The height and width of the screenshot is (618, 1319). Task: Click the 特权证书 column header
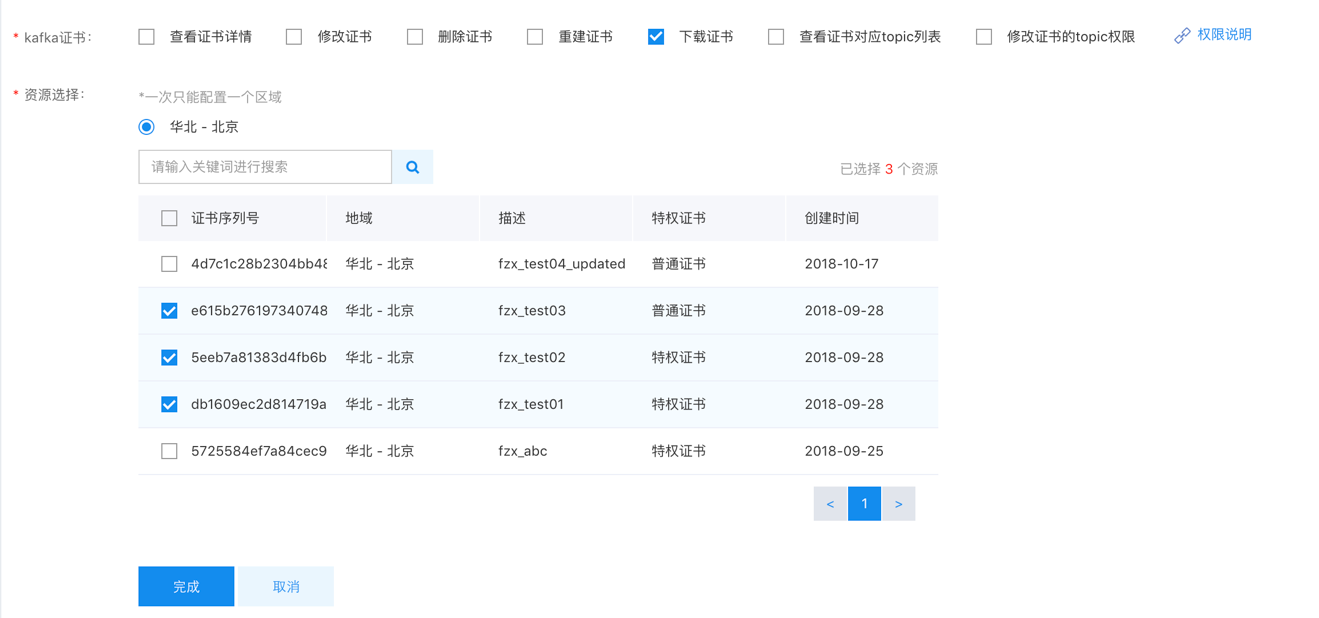coord(679,218)
